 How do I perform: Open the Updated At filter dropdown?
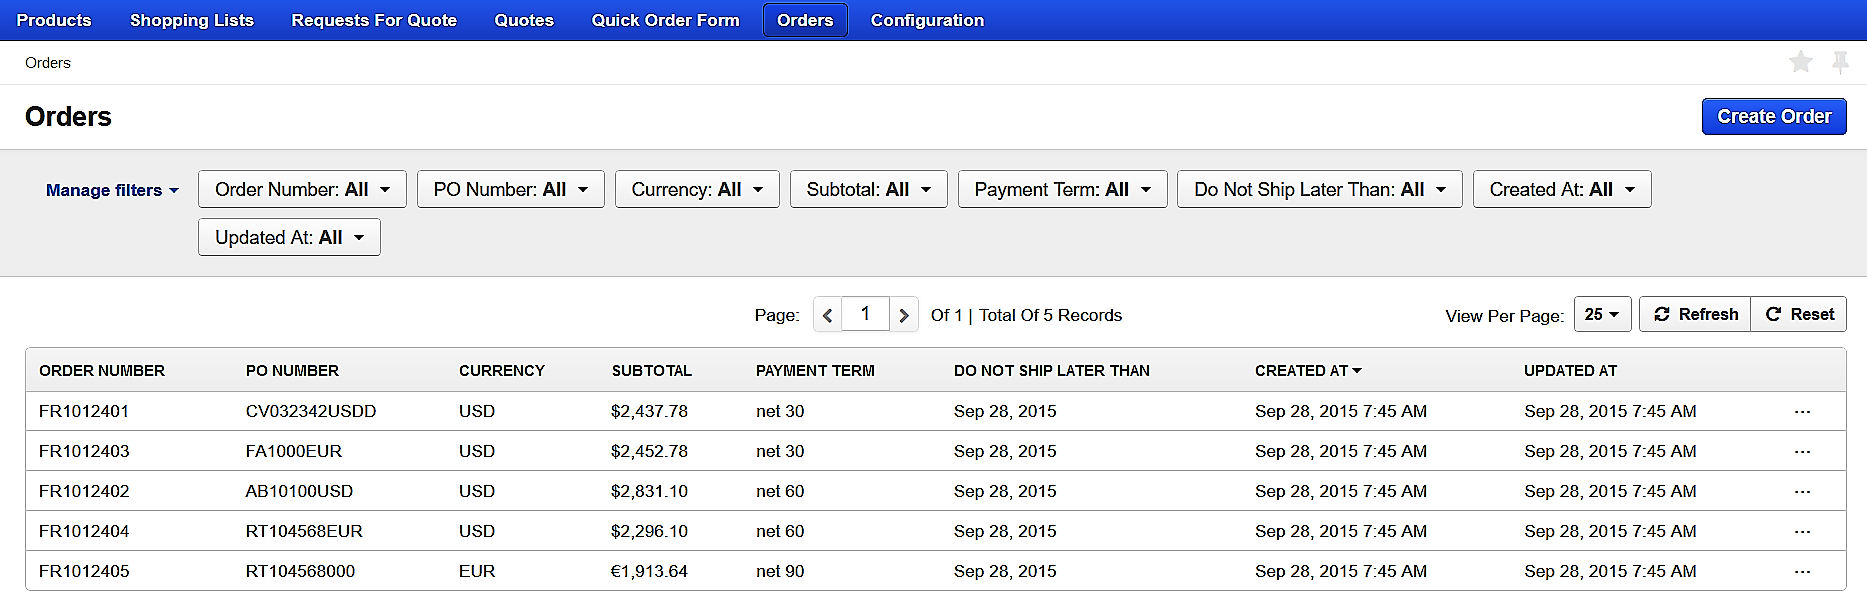tap(289, 237)
